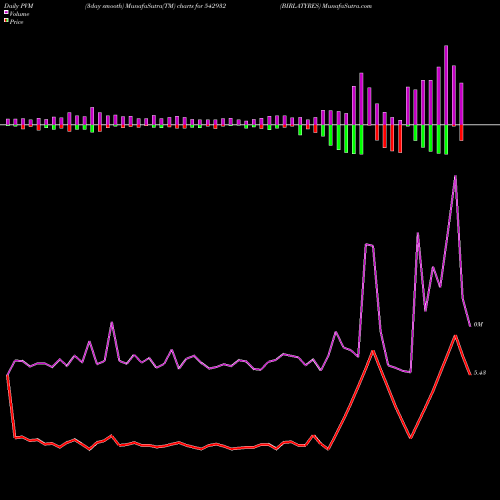Click the '(3day smooth) MunafaSutra(TM) charts for 542932' text
The height and width of the screenshot is (500, 500).
click(x=155, y=6)
